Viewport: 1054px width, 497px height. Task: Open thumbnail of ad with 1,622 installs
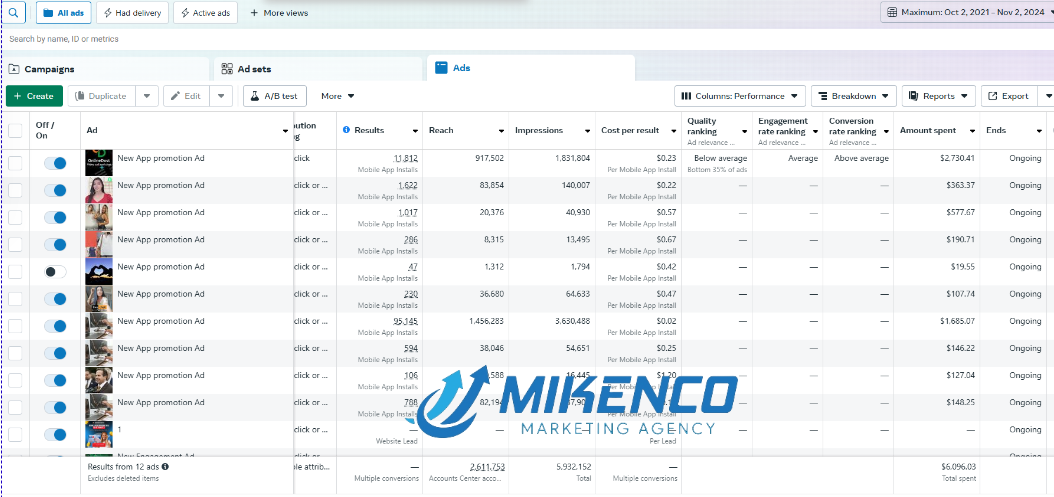98,190
